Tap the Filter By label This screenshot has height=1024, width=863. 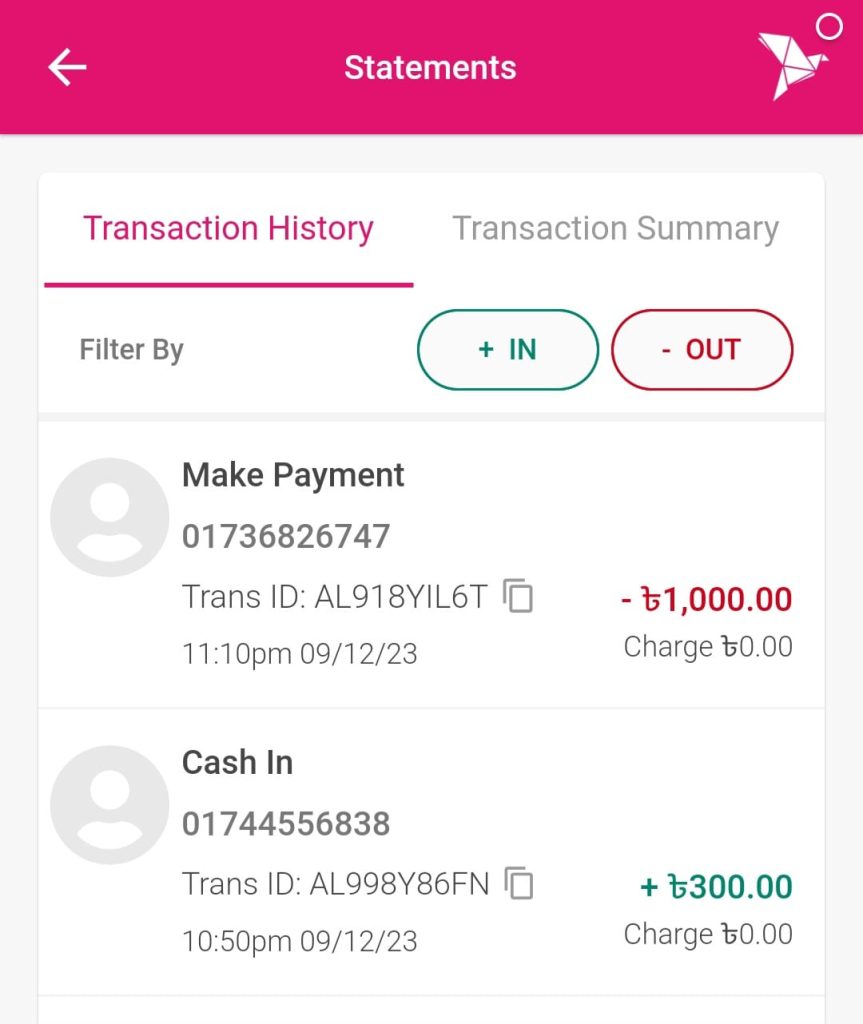pos(131,350)
